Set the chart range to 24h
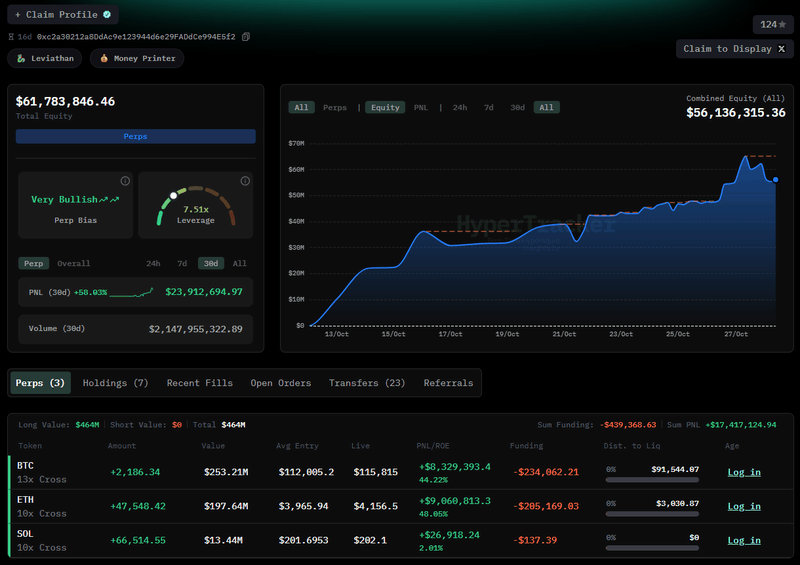Screen dimensions: 800x565 [460, 107]
